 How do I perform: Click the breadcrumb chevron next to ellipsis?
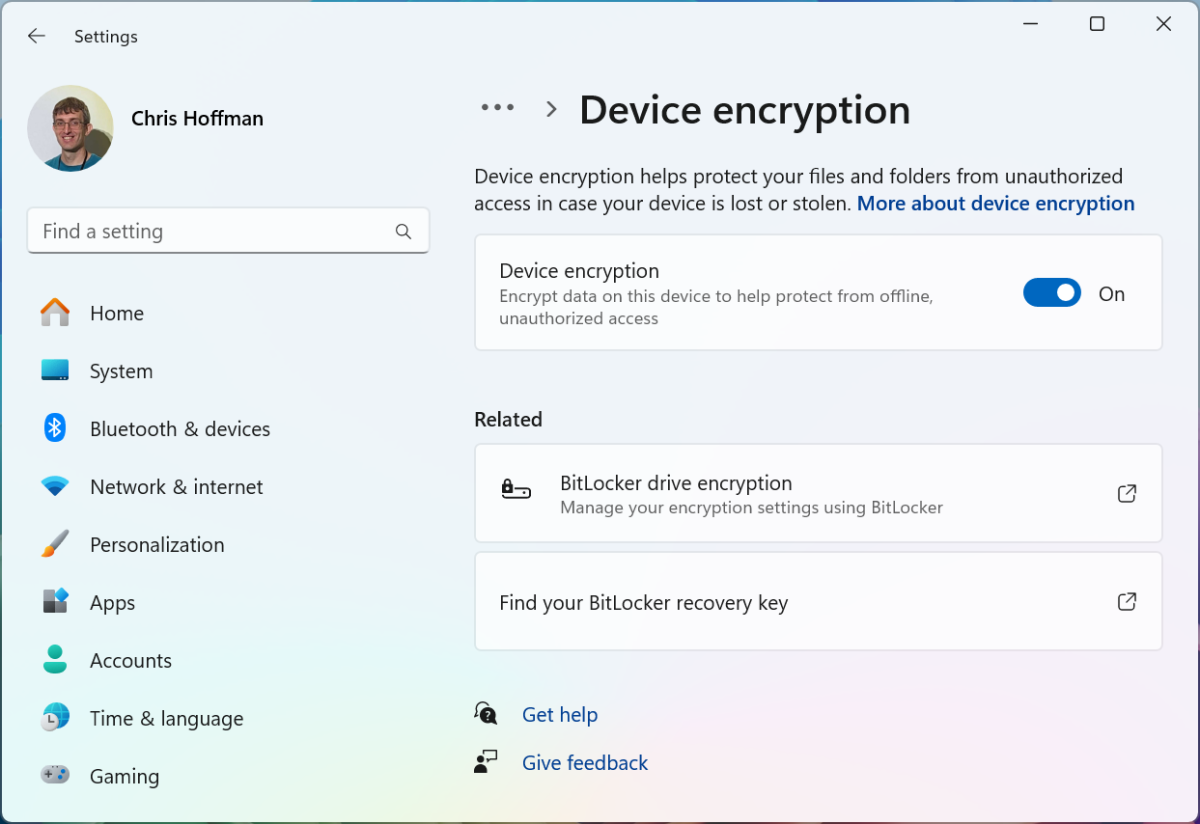coord(550,108)
